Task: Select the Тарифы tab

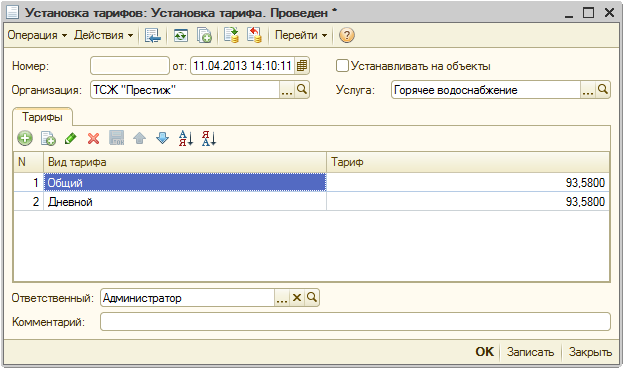Action: [x=43, y=117]
